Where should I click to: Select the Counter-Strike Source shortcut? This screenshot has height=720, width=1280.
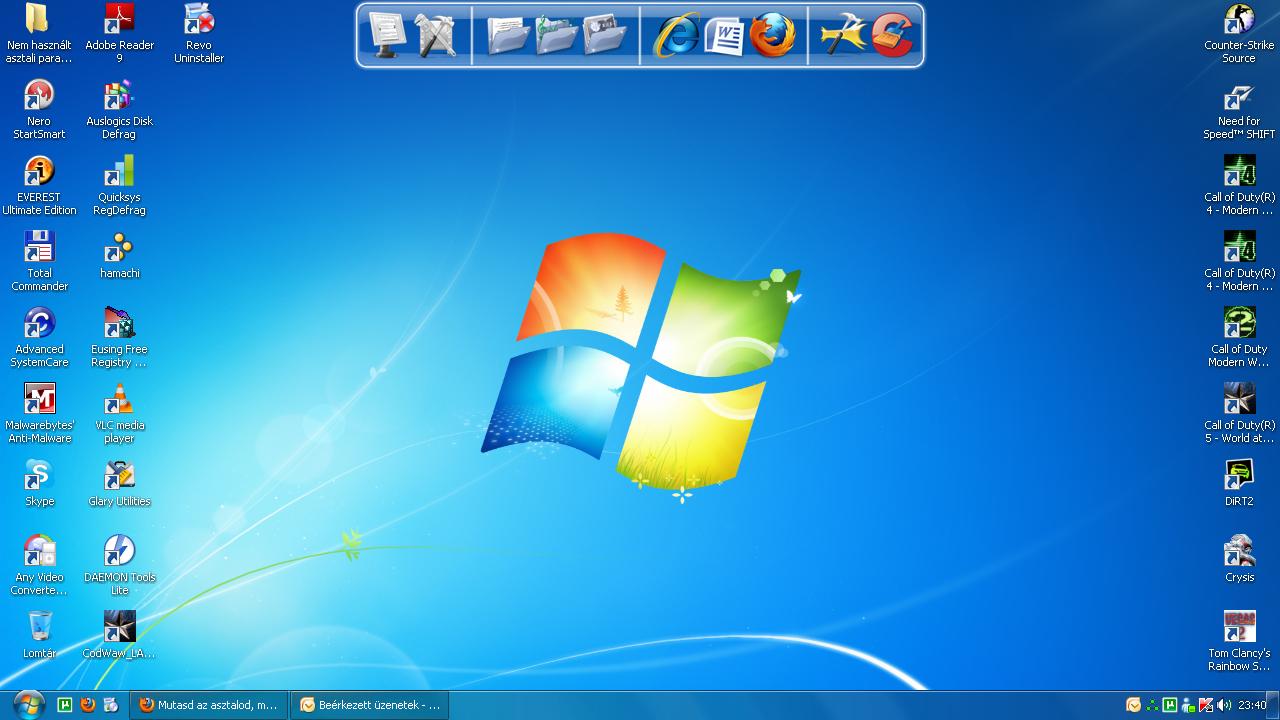[1239, 33]
